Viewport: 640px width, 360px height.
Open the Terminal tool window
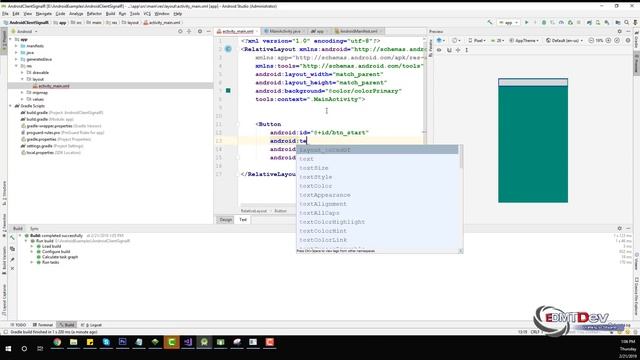pyautogui.click(x=43, y=325)
